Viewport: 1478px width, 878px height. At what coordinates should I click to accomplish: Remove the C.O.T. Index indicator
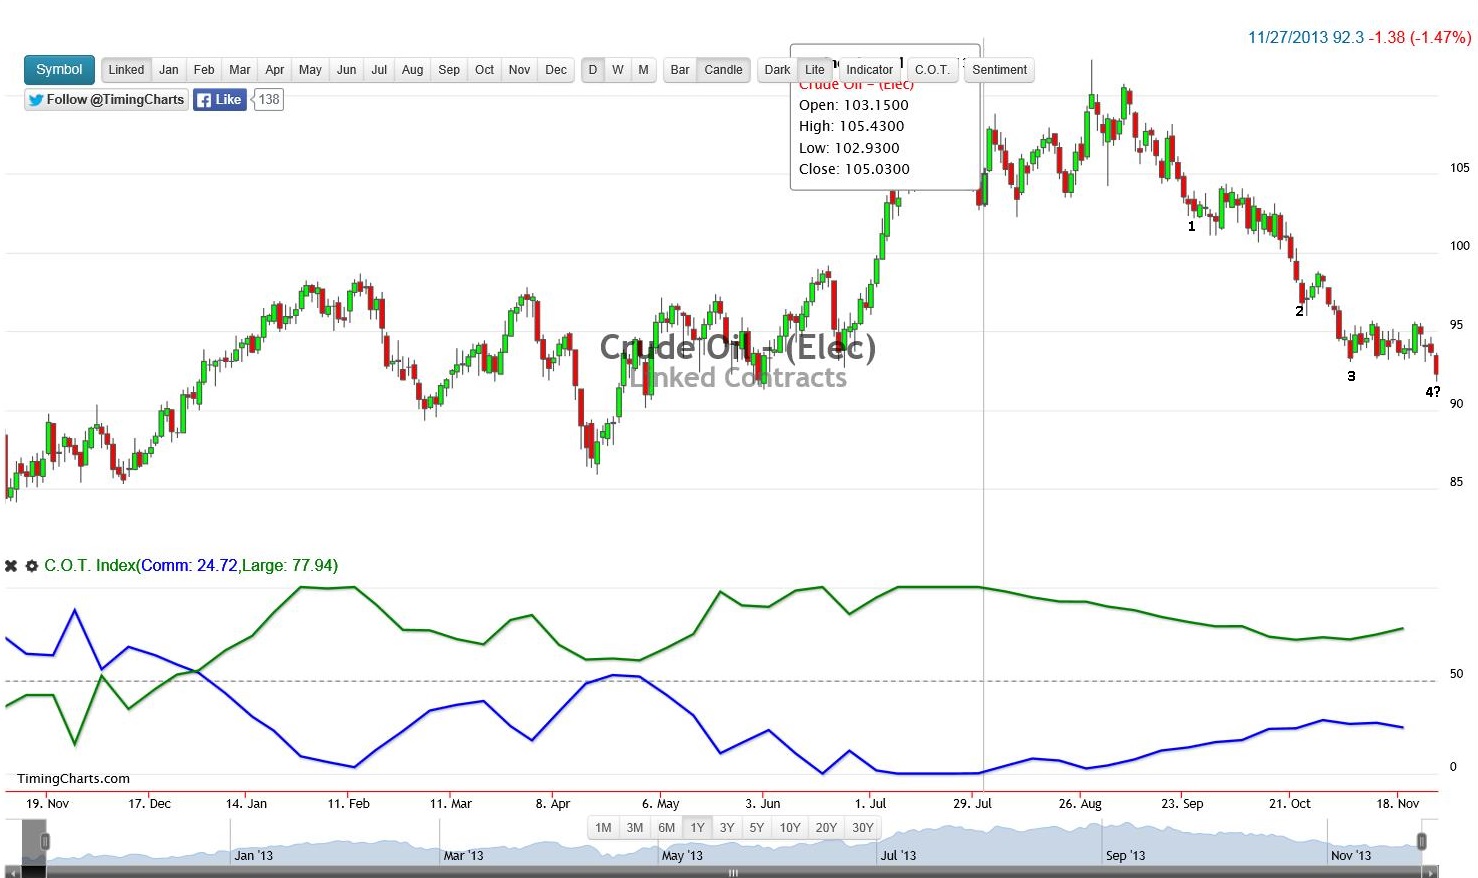11,565
